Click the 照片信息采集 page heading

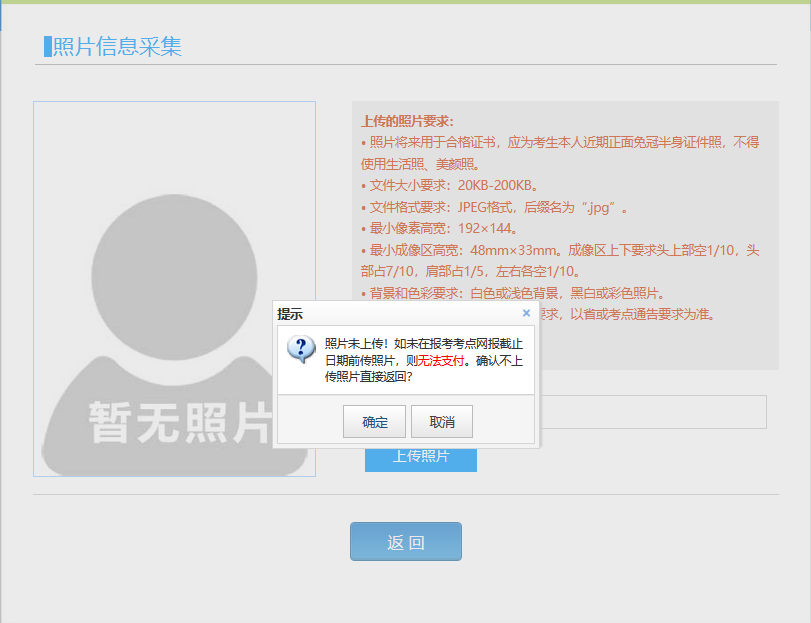117,47
